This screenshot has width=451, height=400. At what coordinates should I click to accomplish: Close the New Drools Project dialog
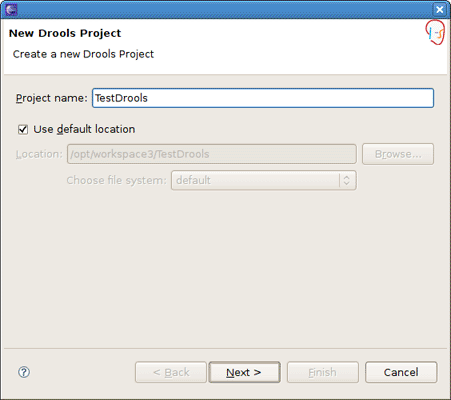(440, 9)
